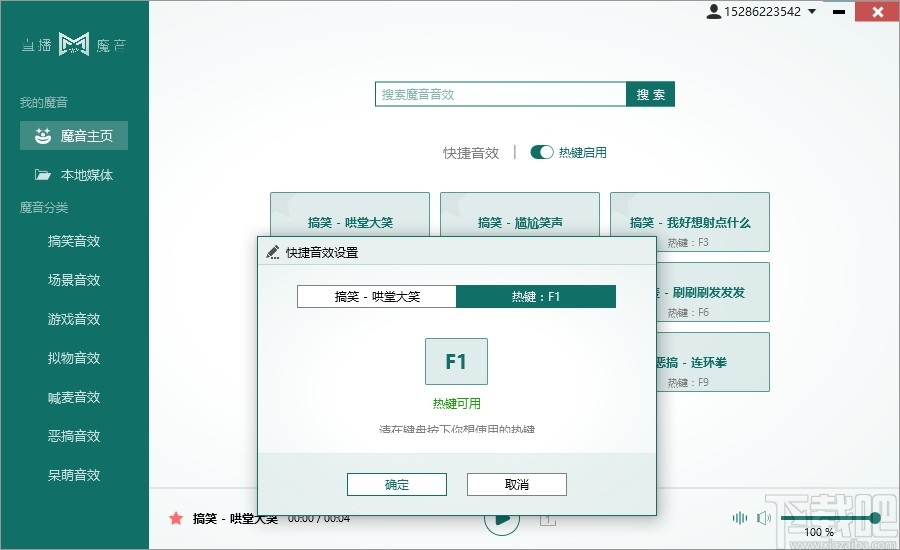Cancel with the 取消 button
Viewport: 900px width, 550px height.
click(x=517, y=485)
